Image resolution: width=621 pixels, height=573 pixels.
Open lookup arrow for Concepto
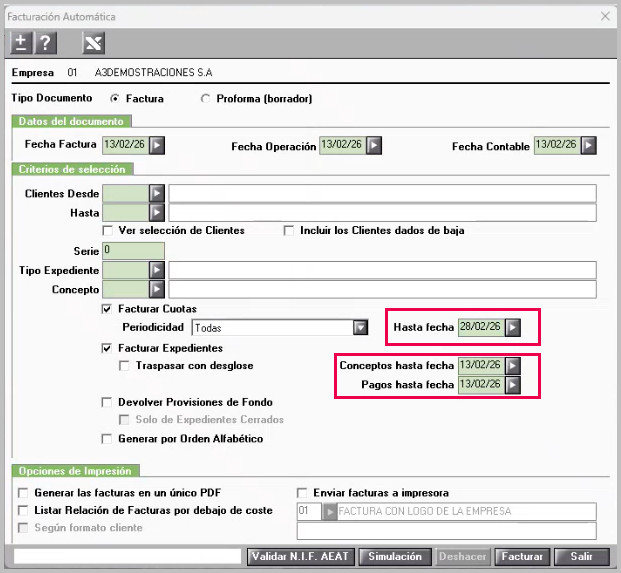coord(157,289)
